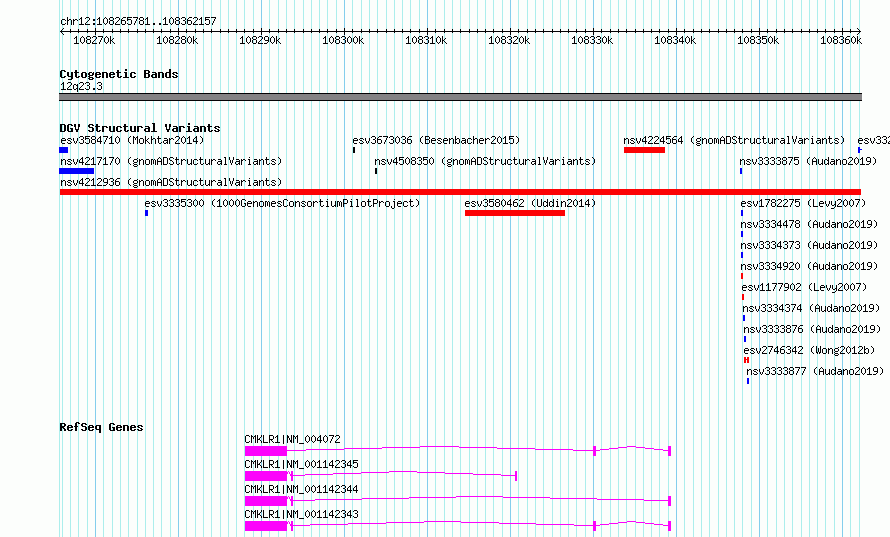
Task: Click the blue bar for nsv4217170
Action: (x=77, y=171)
